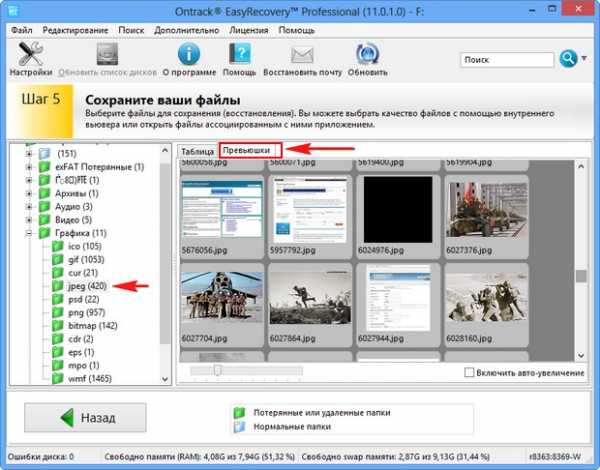Viewport: 600px width, 470px height.
Task: Click the Назад back button
Action: [85, 418]
